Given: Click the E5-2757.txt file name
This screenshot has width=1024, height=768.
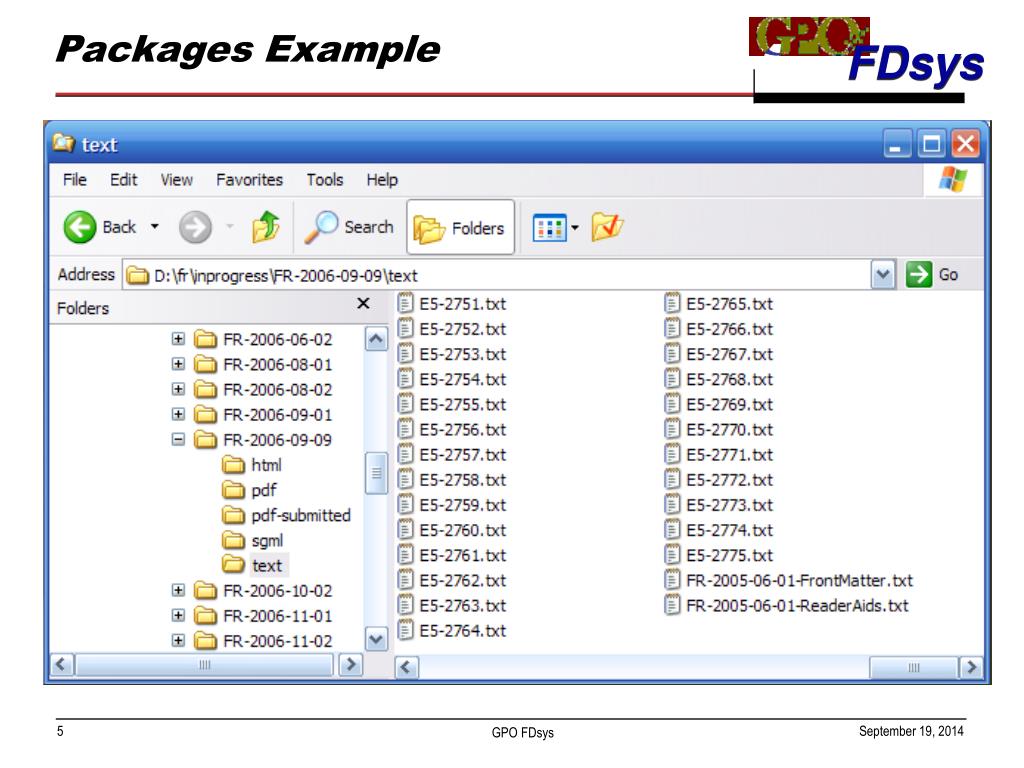Looking at the screenshot, I should tap(463, 455).
